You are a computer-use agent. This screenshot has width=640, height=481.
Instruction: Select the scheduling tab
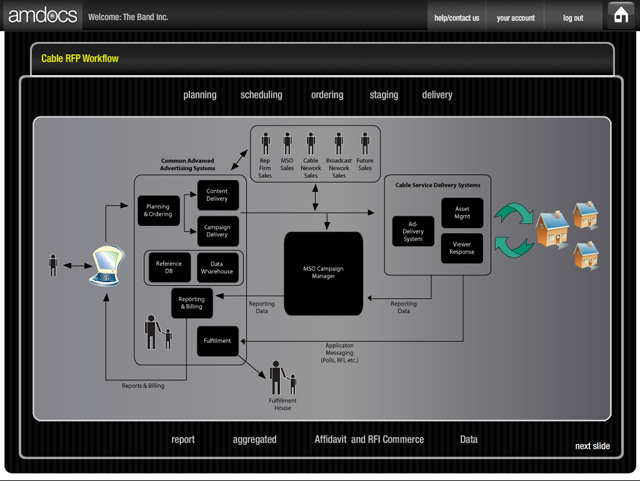[x=261, y=95]
